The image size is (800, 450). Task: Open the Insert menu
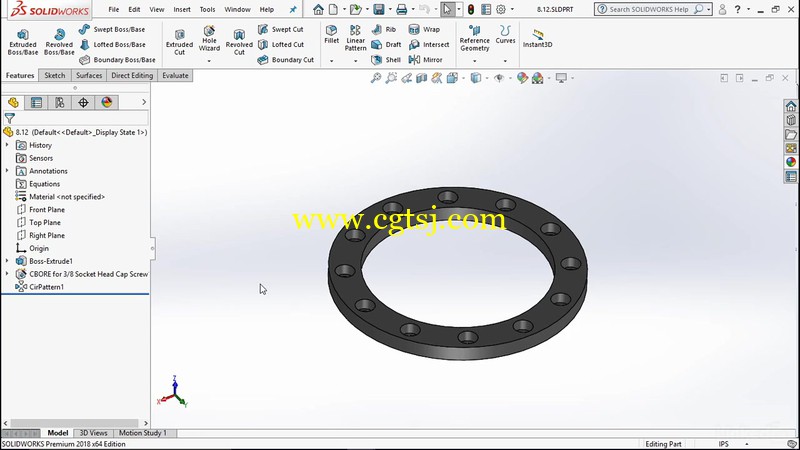point(182,9)
